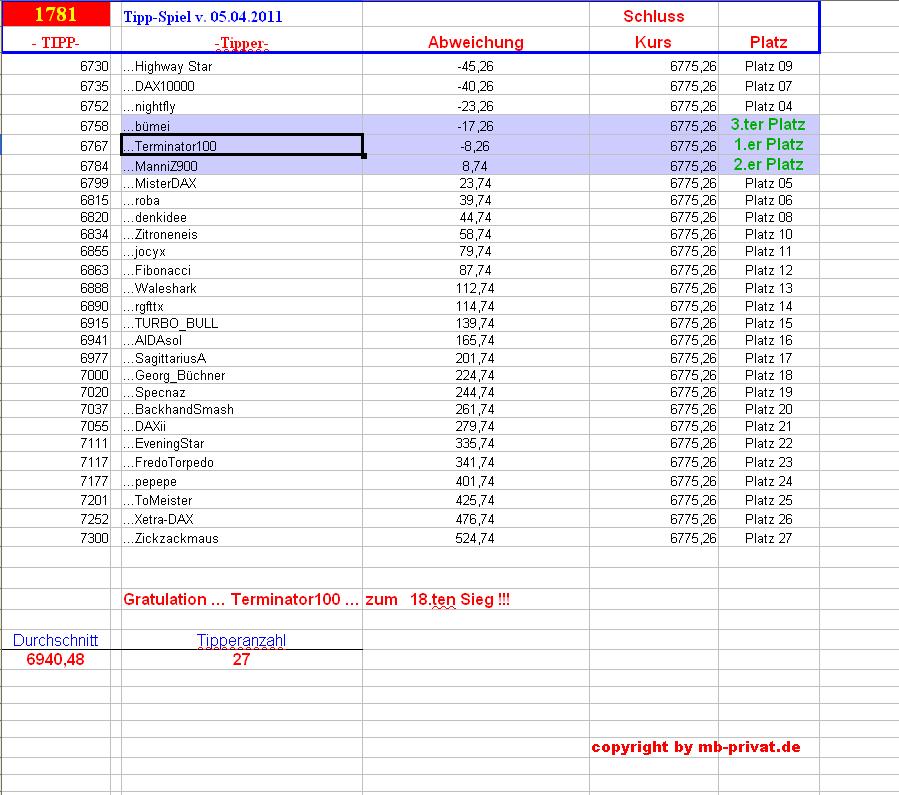
Task: Select the BackhandSmash cell
Action: (x=241, y=409)
